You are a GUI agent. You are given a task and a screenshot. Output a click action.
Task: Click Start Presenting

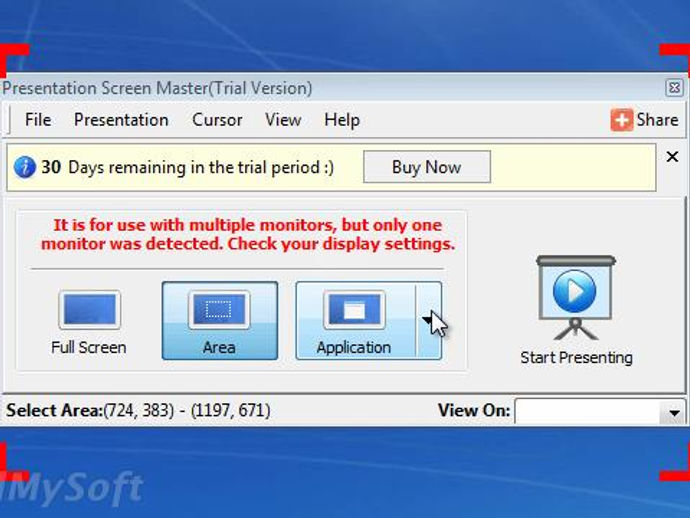[576, 310]
